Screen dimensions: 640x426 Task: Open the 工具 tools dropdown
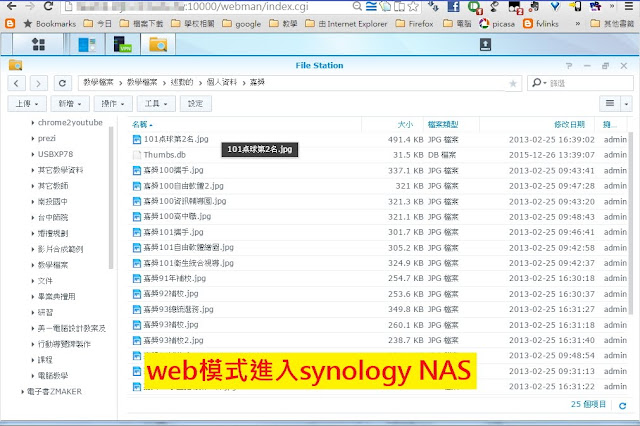(x=156, y=104)
